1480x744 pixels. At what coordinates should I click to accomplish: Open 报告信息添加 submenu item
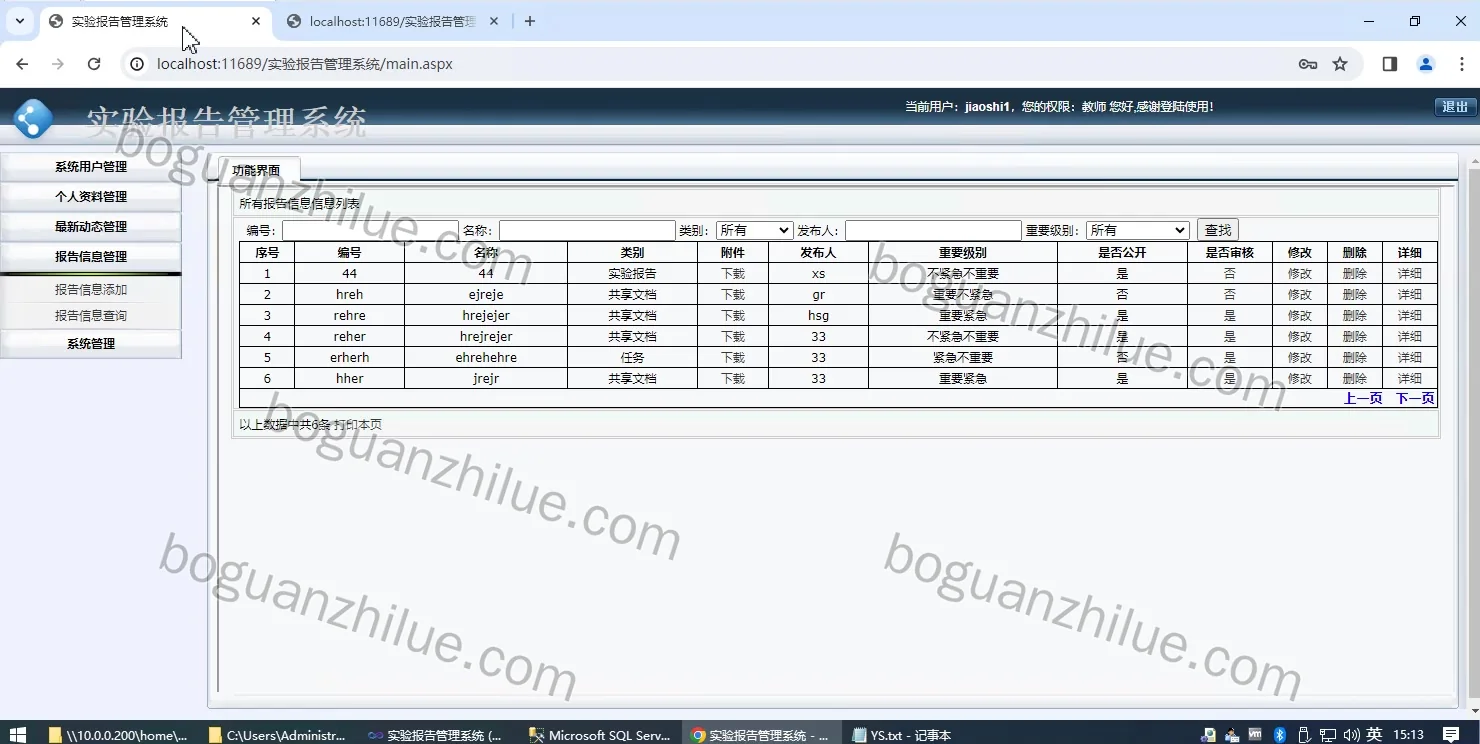(91, 290)
